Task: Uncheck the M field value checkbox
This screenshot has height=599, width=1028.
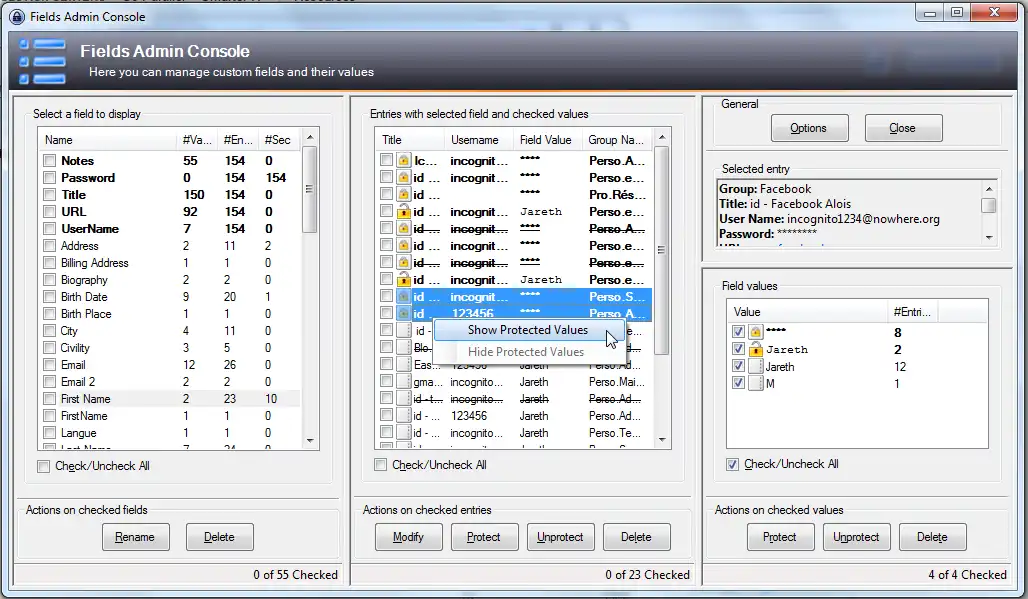Action: pyautogui.click(x=738, y=383)
